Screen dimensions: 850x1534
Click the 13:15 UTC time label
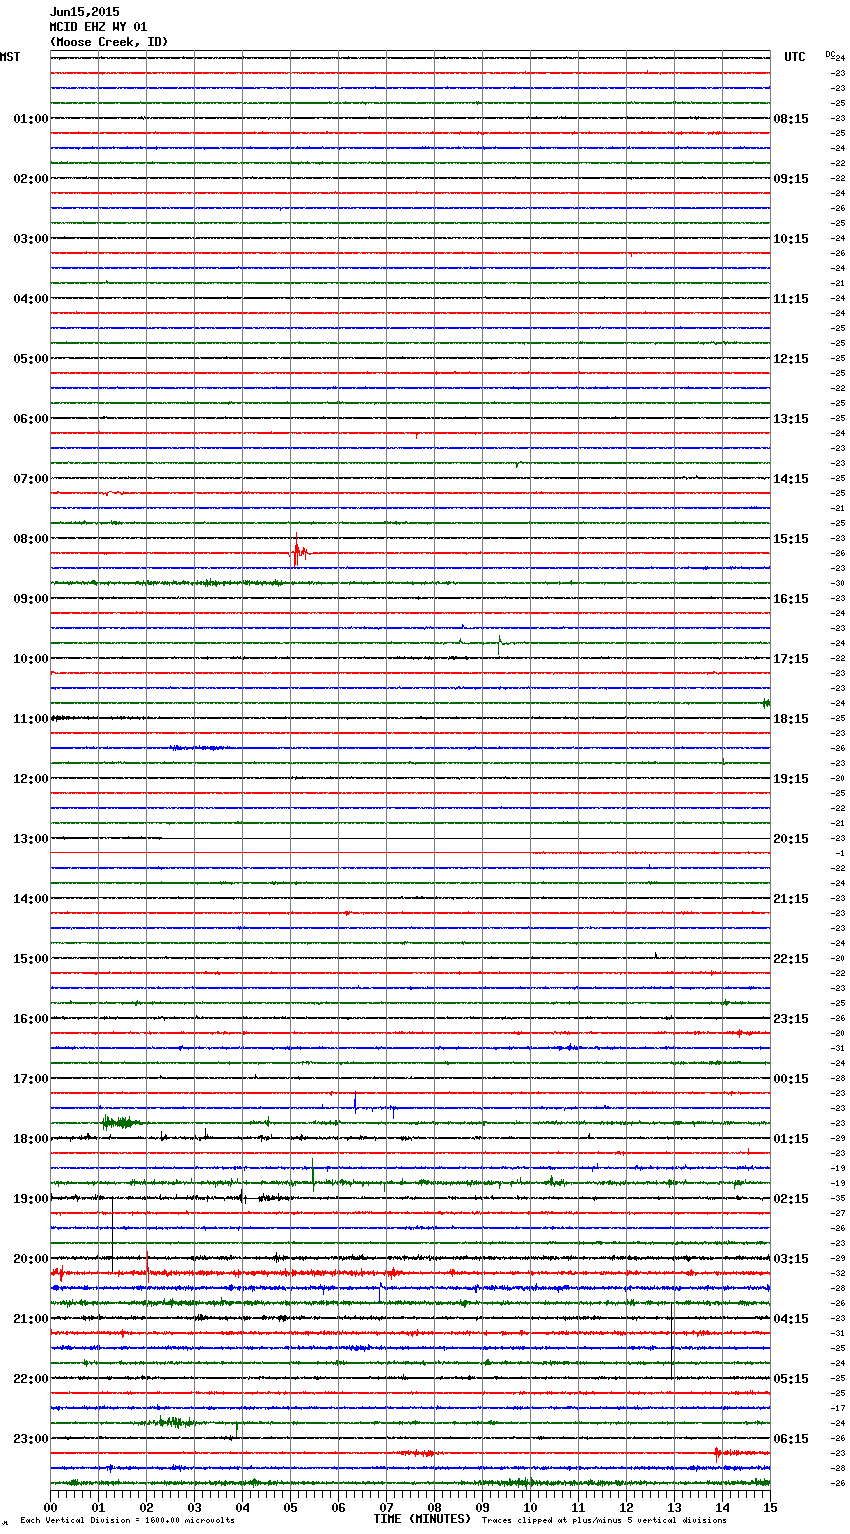pyautogui.click(x=791, y=419)
